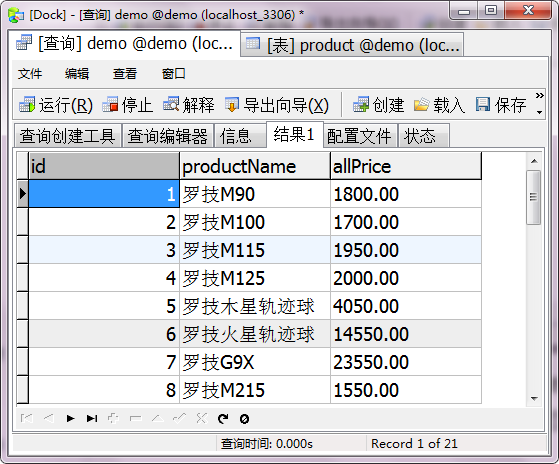
Task: Jump to last record navigation icon
Action: tap(92, 418)
